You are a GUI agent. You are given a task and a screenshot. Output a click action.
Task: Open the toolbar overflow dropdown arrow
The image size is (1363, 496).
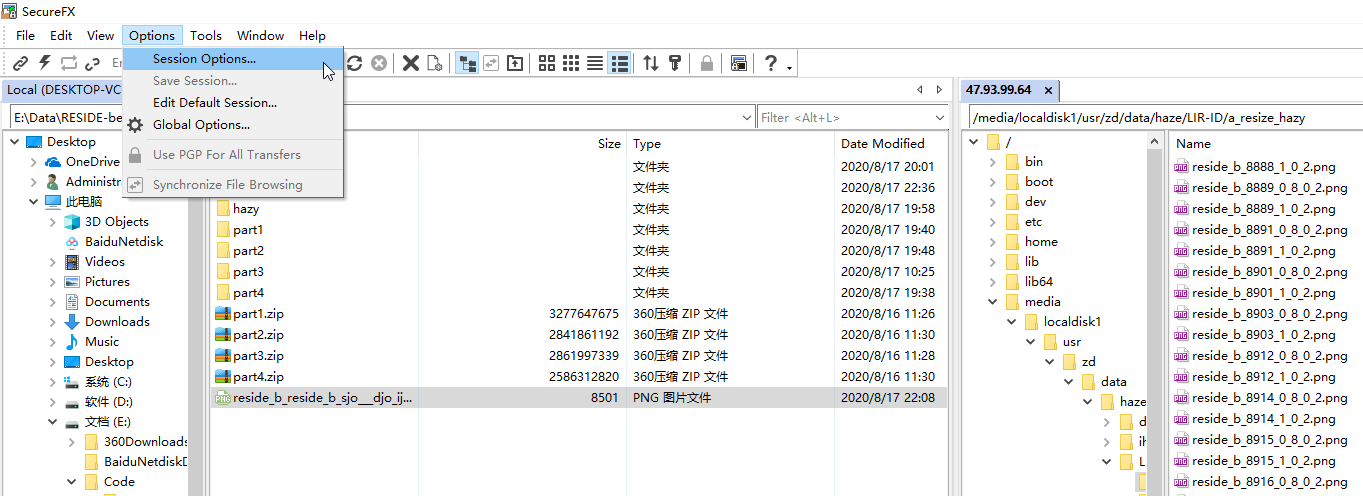click(x=790, y=67)
